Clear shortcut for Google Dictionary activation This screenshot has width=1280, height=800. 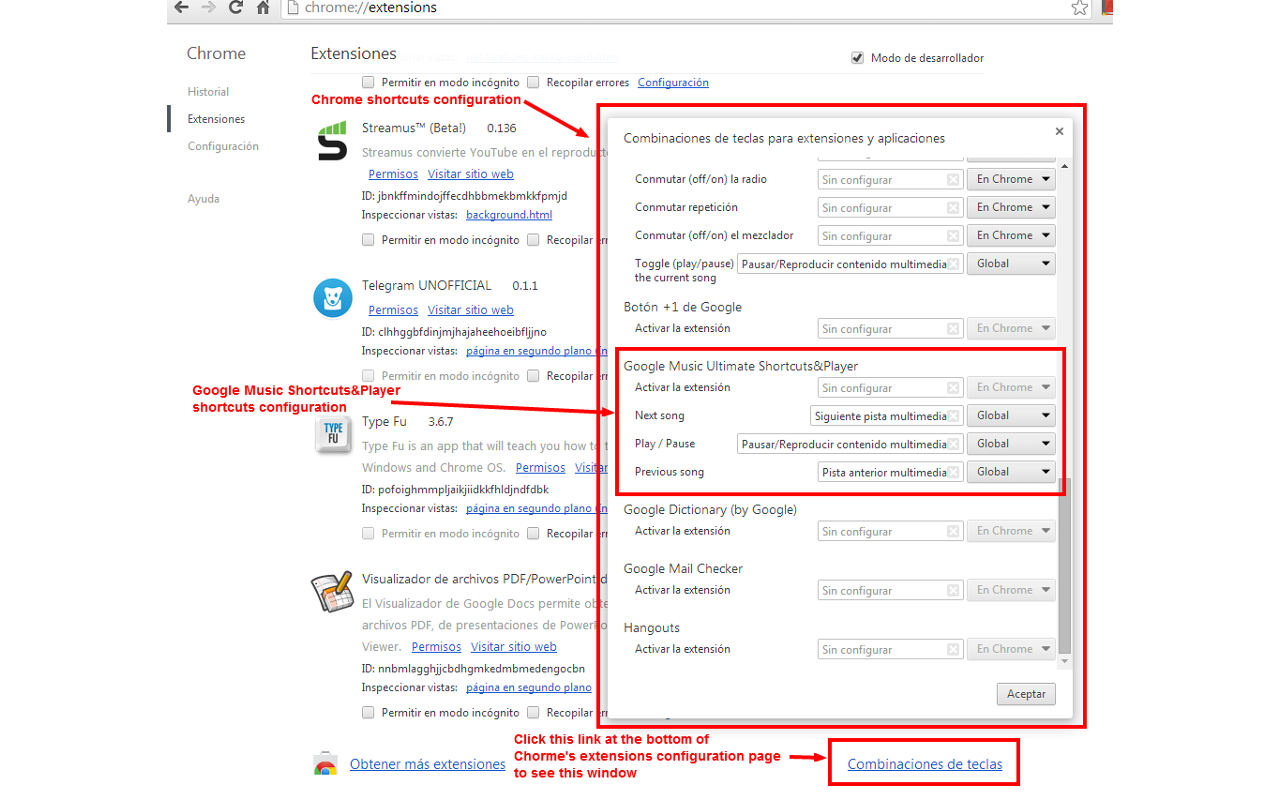click(953, 532)
